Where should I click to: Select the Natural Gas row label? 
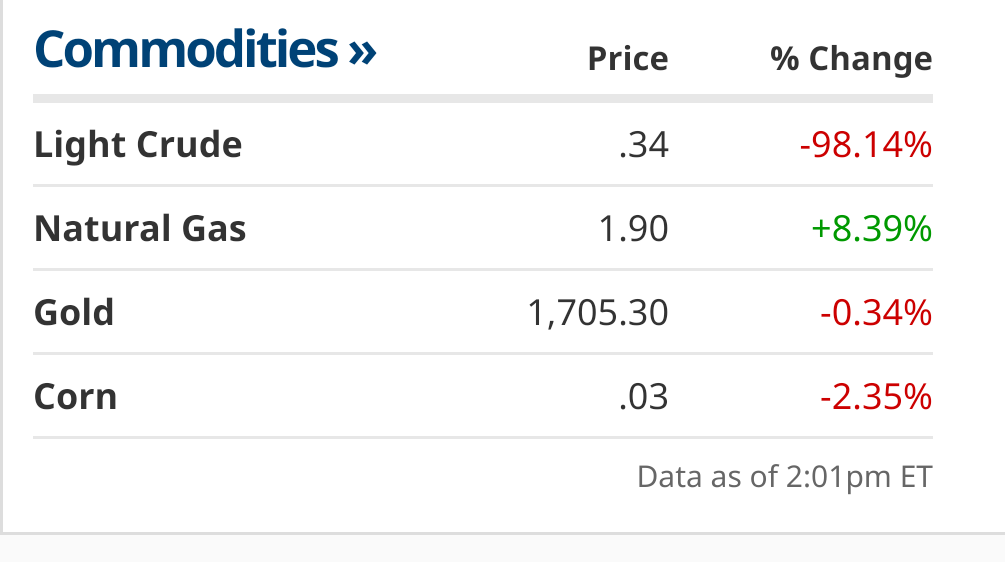(x=140, y=228)
